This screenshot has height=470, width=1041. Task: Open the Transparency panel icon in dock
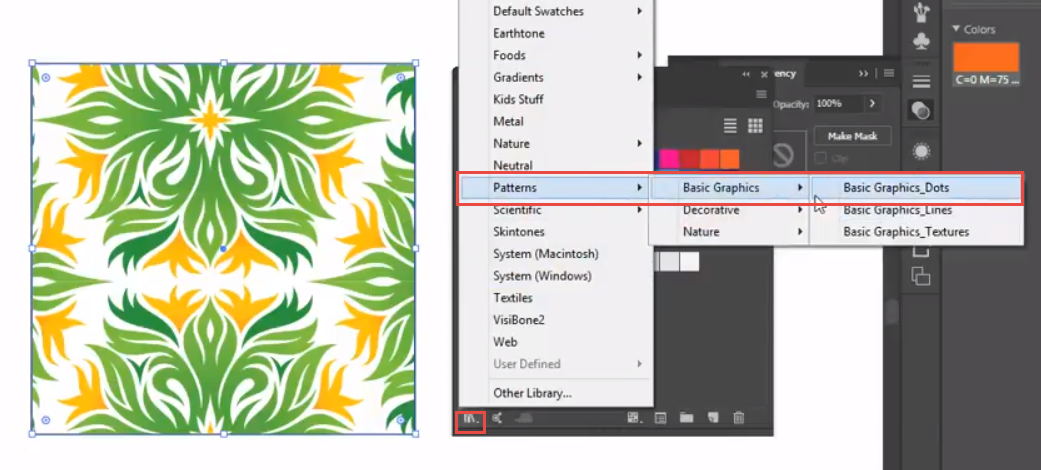point(921,109)
